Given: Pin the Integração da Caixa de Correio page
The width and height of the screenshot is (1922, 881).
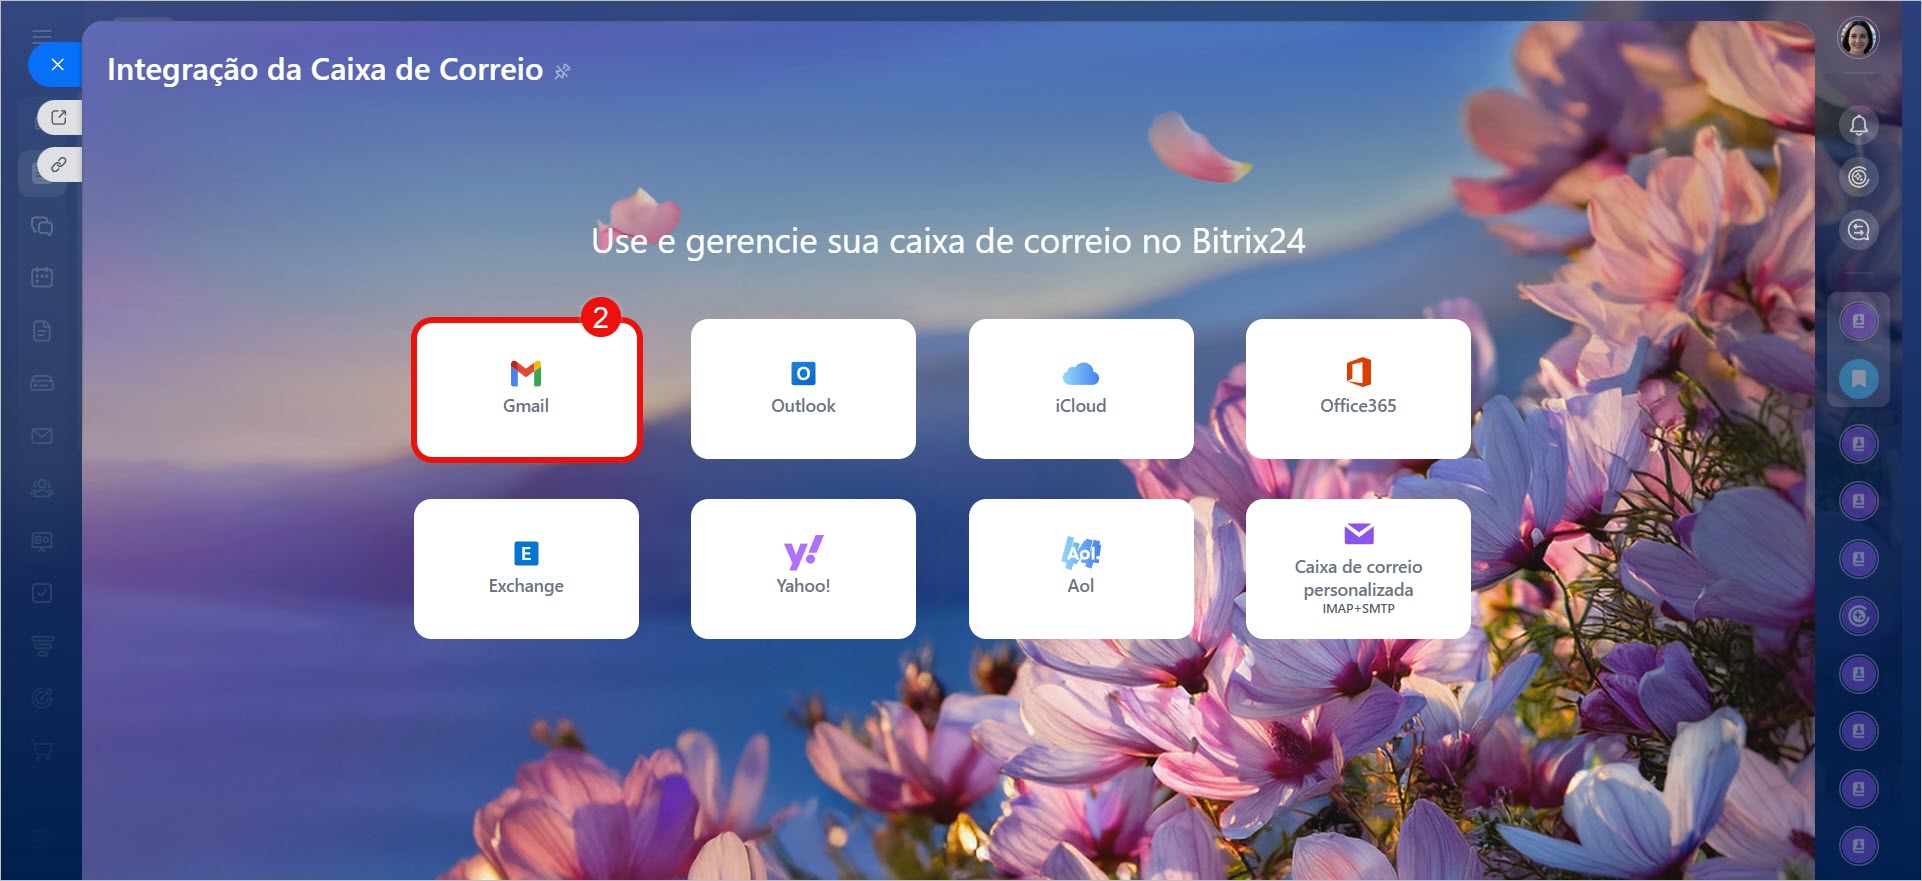Looking at the screenshot, I should click(563, 71).
